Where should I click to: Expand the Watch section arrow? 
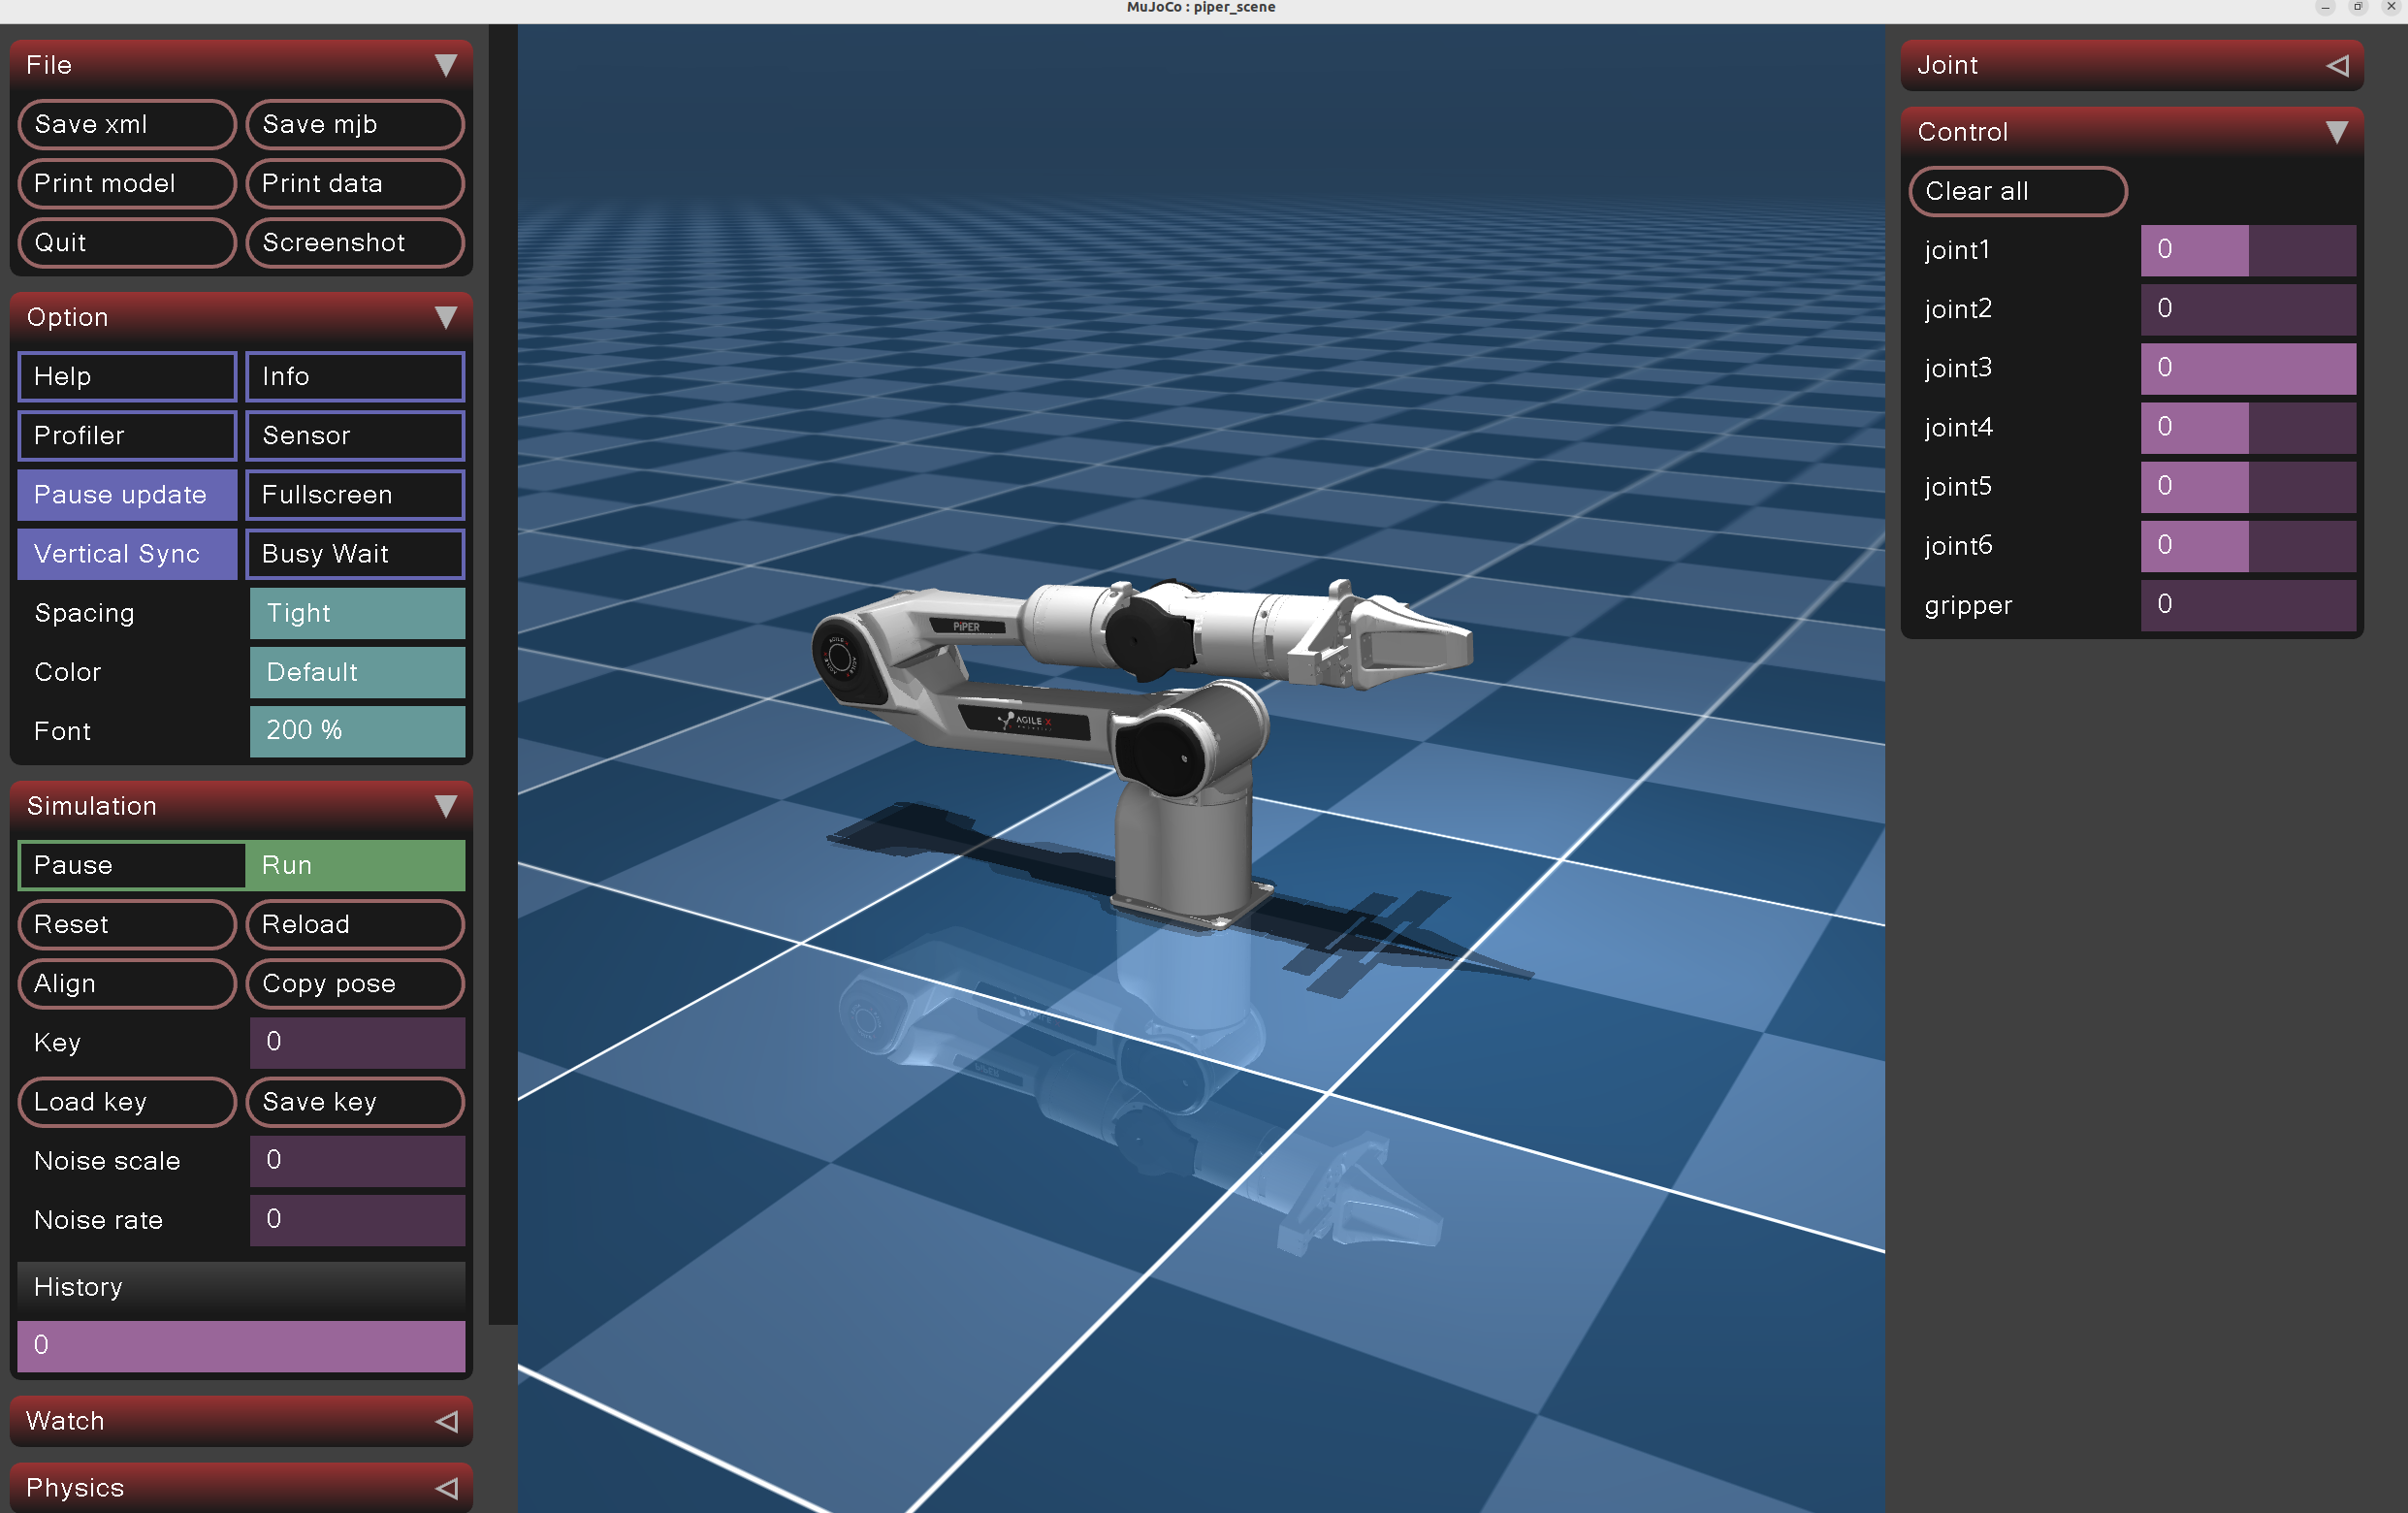446,1421
